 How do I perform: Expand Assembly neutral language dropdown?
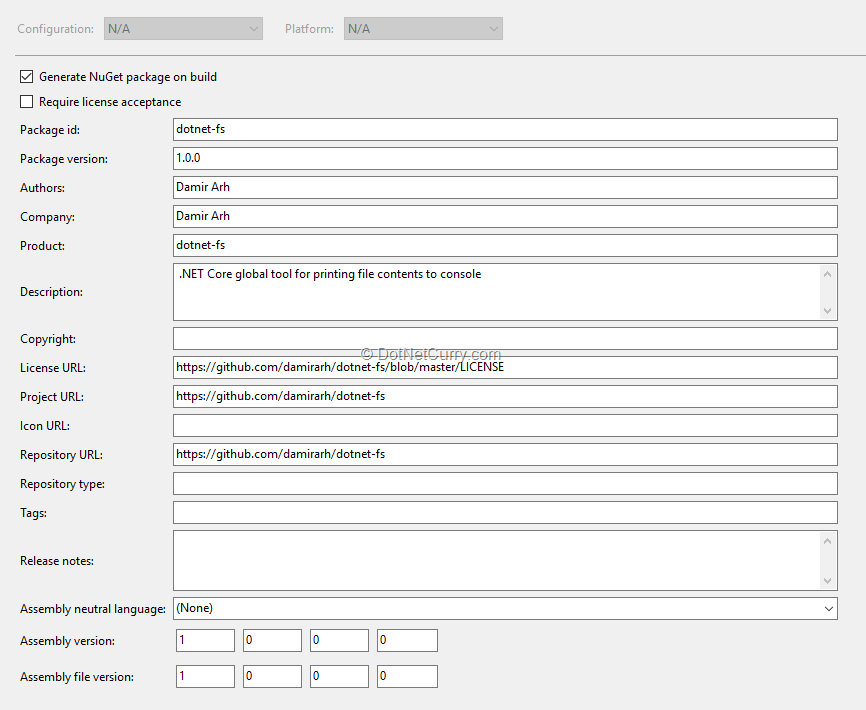[x=505, y=608]
